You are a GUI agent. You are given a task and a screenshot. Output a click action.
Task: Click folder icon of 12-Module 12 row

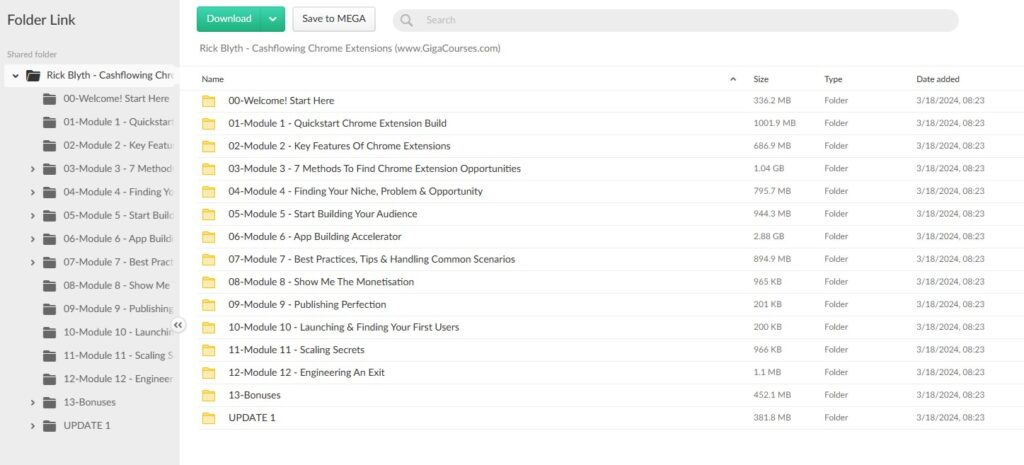(x=208, y=373)
